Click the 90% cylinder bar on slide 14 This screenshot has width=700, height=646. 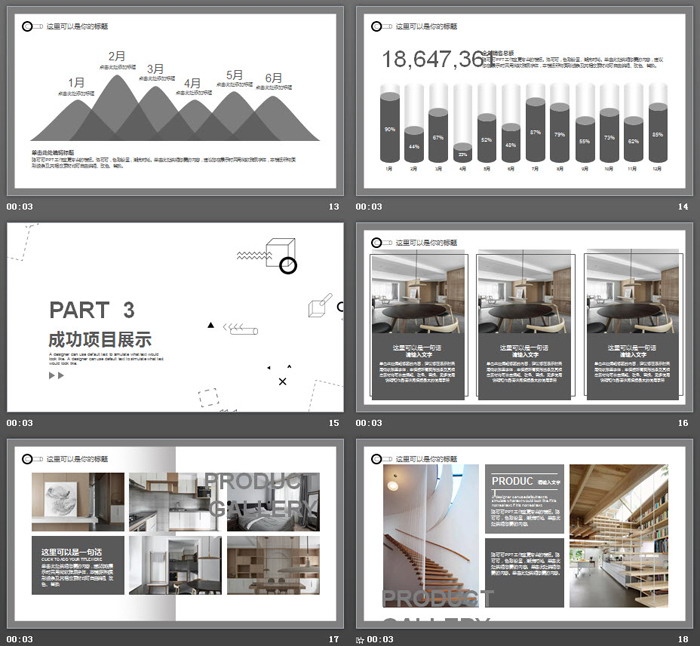(x=389, y=128)
